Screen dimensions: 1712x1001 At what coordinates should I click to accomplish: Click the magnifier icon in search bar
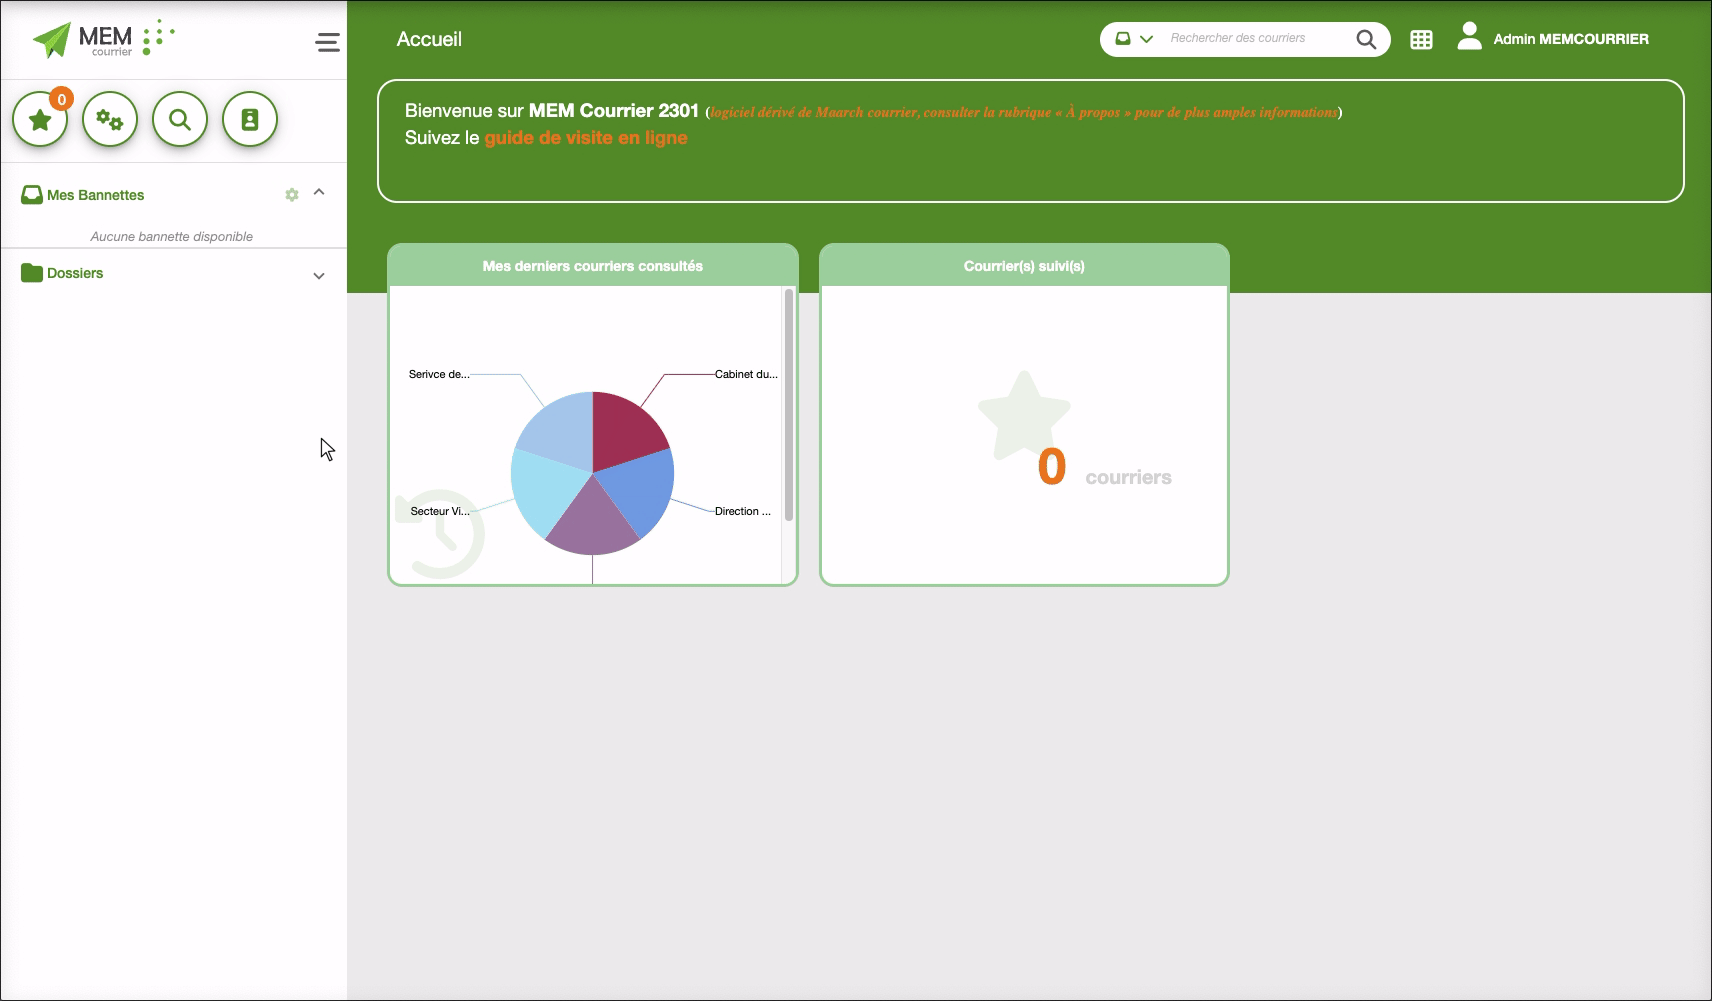coord(1366,39)
